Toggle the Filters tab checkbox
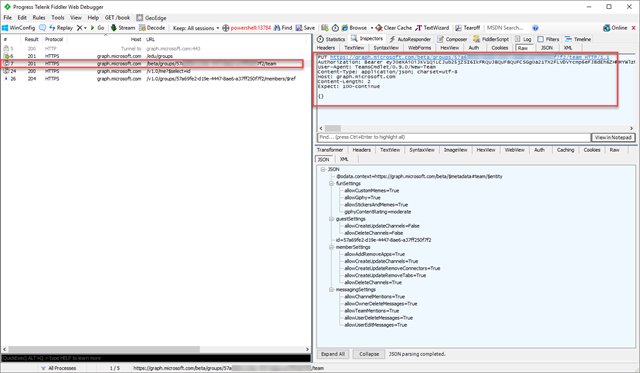 pos(540,39)
